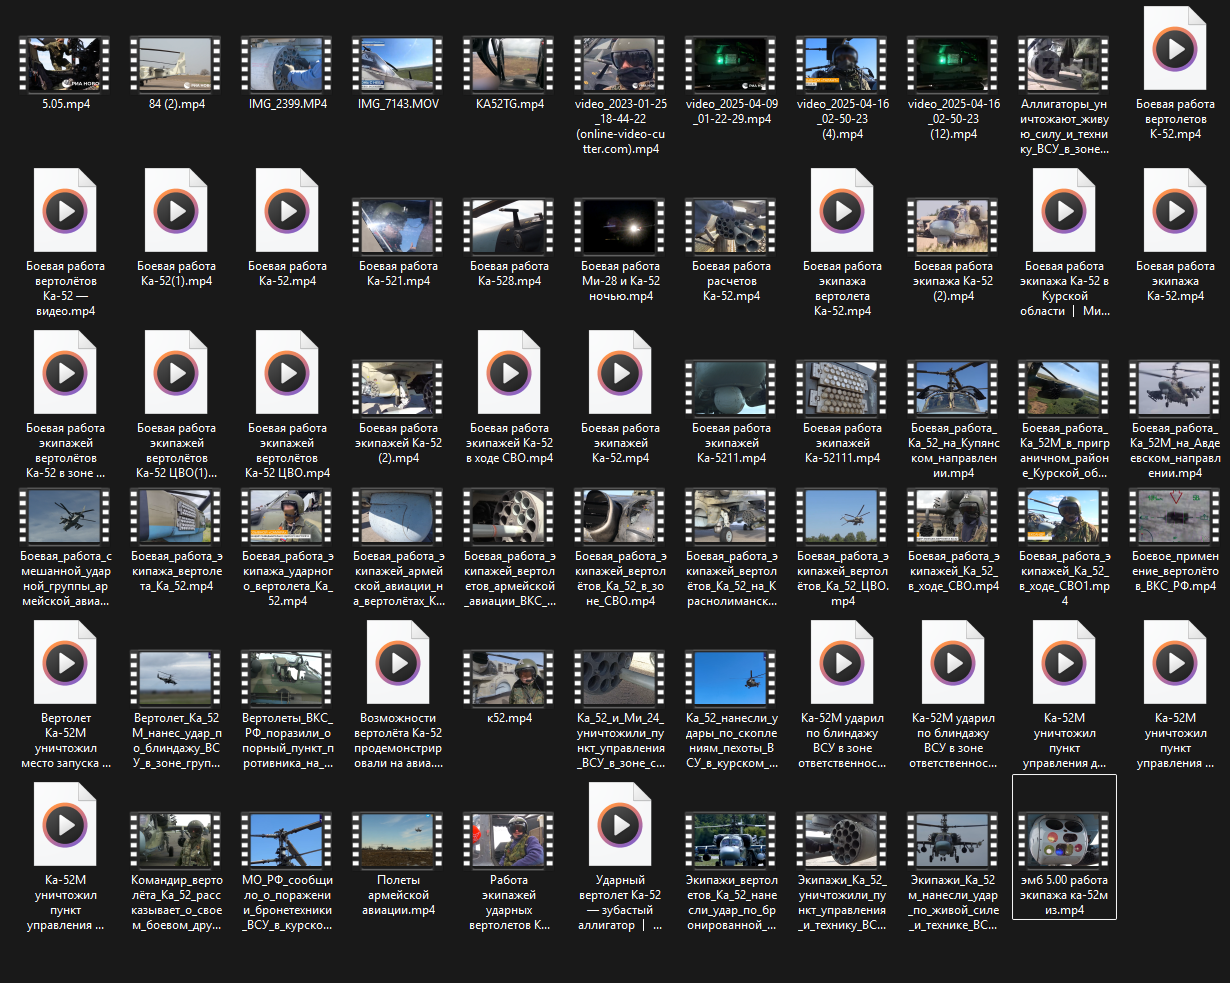Image resolution: width=1230 pixels, height=983 pixels.
Task: Select Вертолеты_ВКС_РФ_поразили_опорный_пункт video
Action: coord(287,679)
